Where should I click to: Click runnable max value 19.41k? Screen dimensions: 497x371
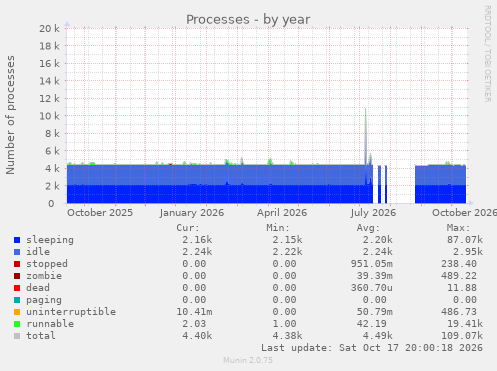click(465, 324)
